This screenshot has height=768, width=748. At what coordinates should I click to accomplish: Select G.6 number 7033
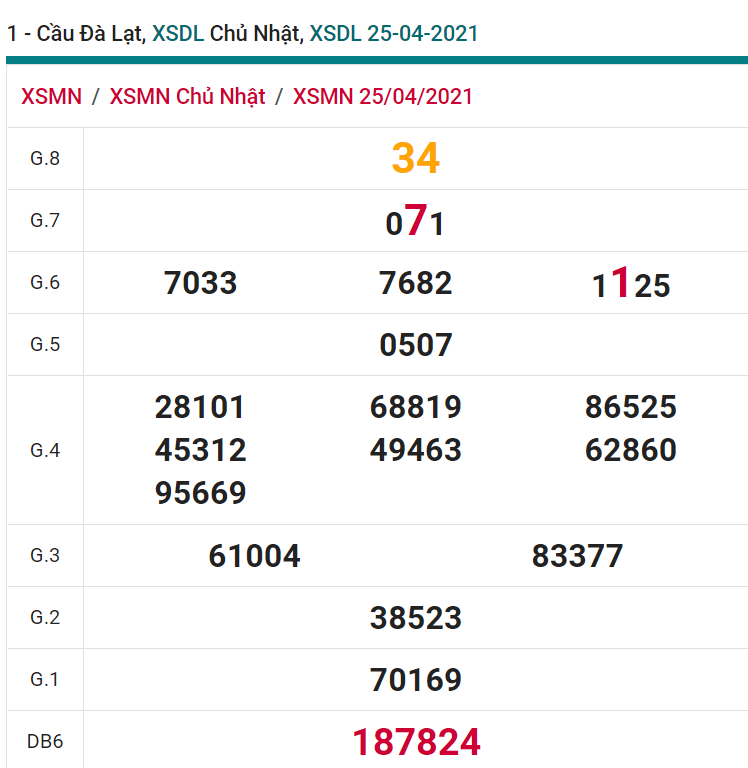201,283
